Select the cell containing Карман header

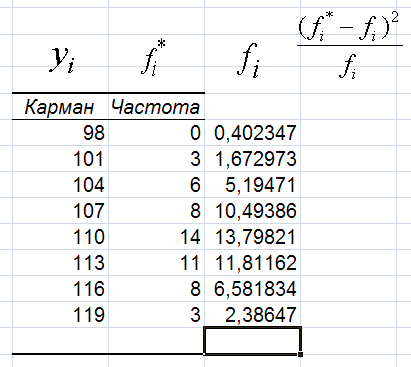(60, 106)
